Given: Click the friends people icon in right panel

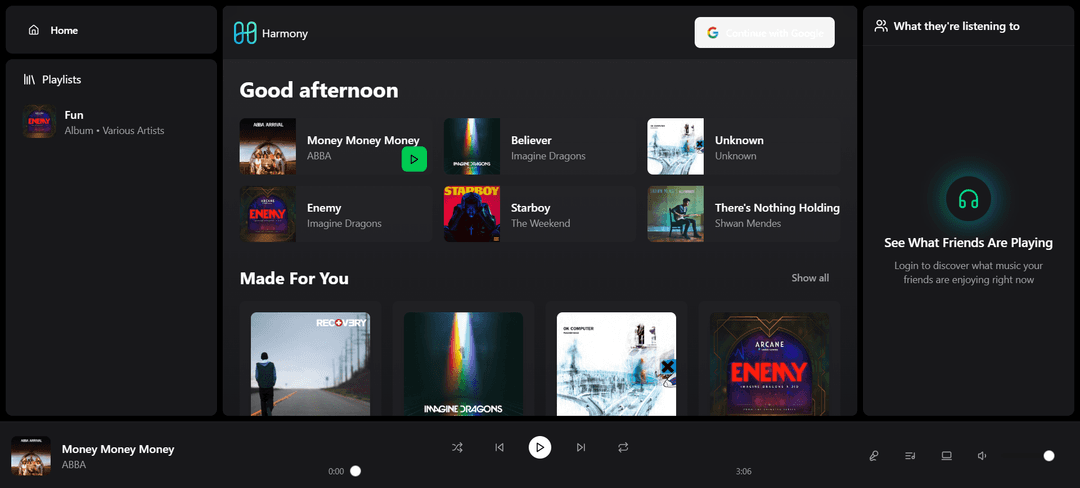Looking at the screenshot, I should pos(881,26).
